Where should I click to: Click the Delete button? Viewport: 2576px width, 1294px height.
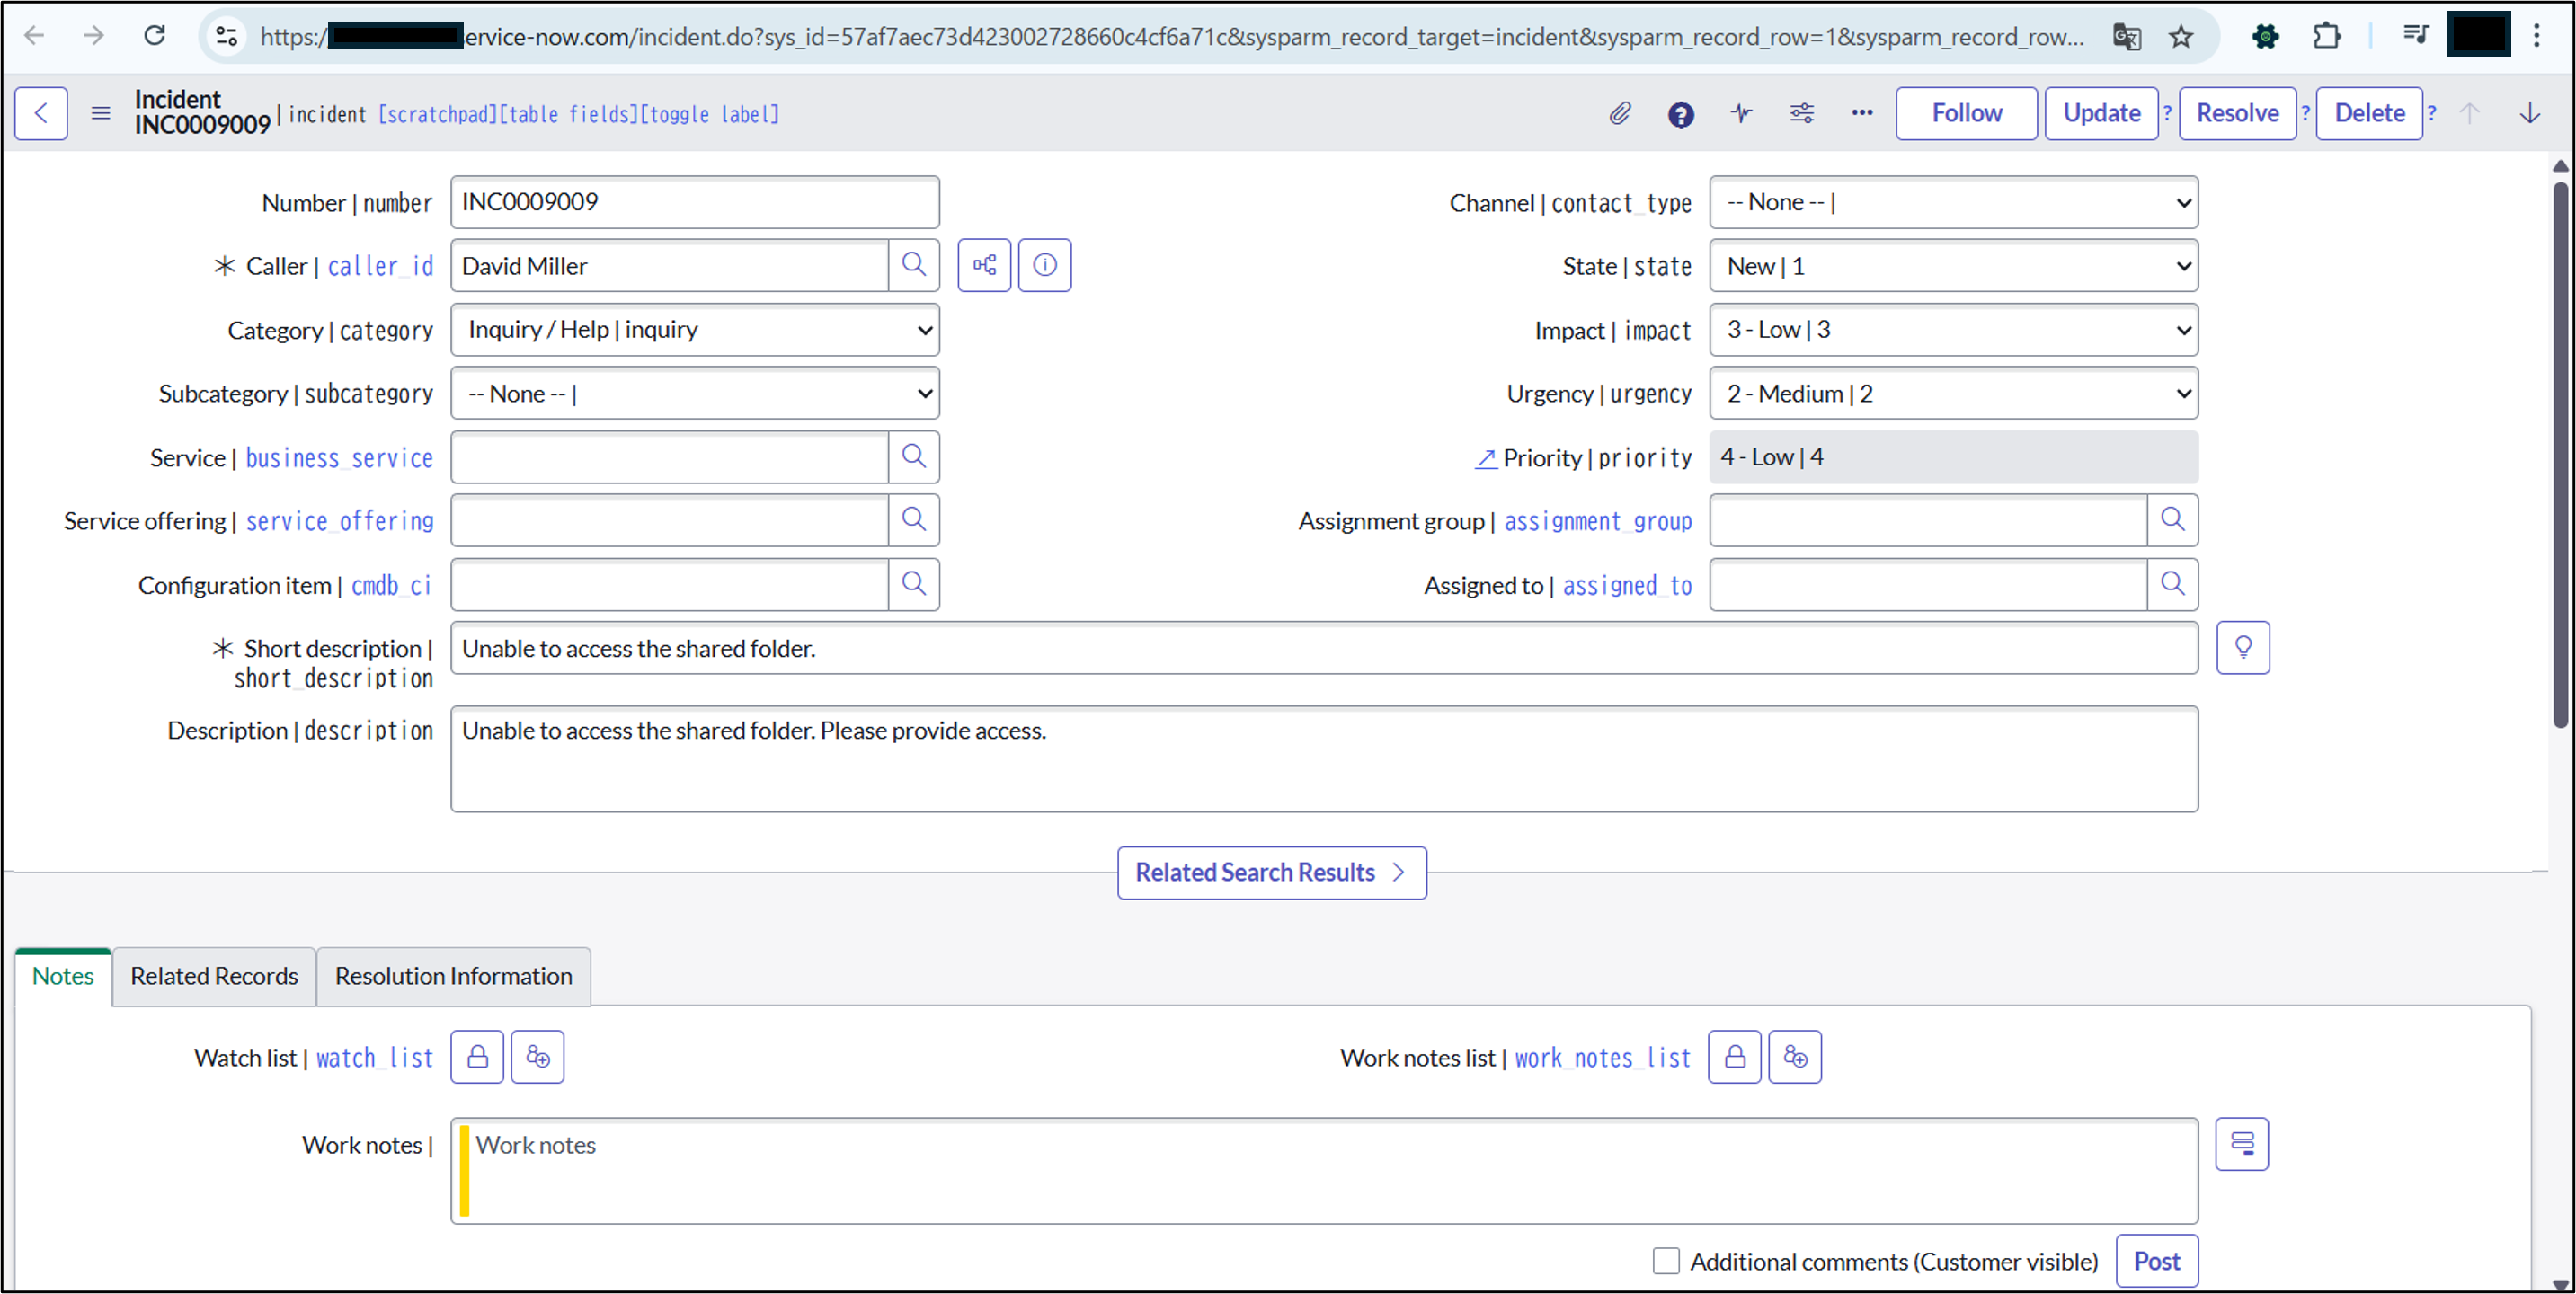pos(2370,113)
